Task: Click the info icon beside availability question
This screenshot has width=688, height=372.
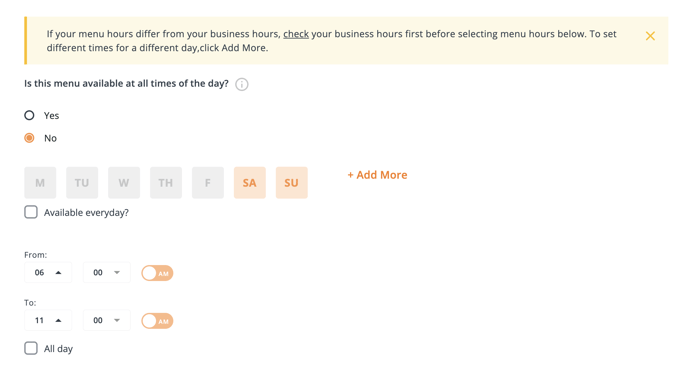Action: [242, 84]
